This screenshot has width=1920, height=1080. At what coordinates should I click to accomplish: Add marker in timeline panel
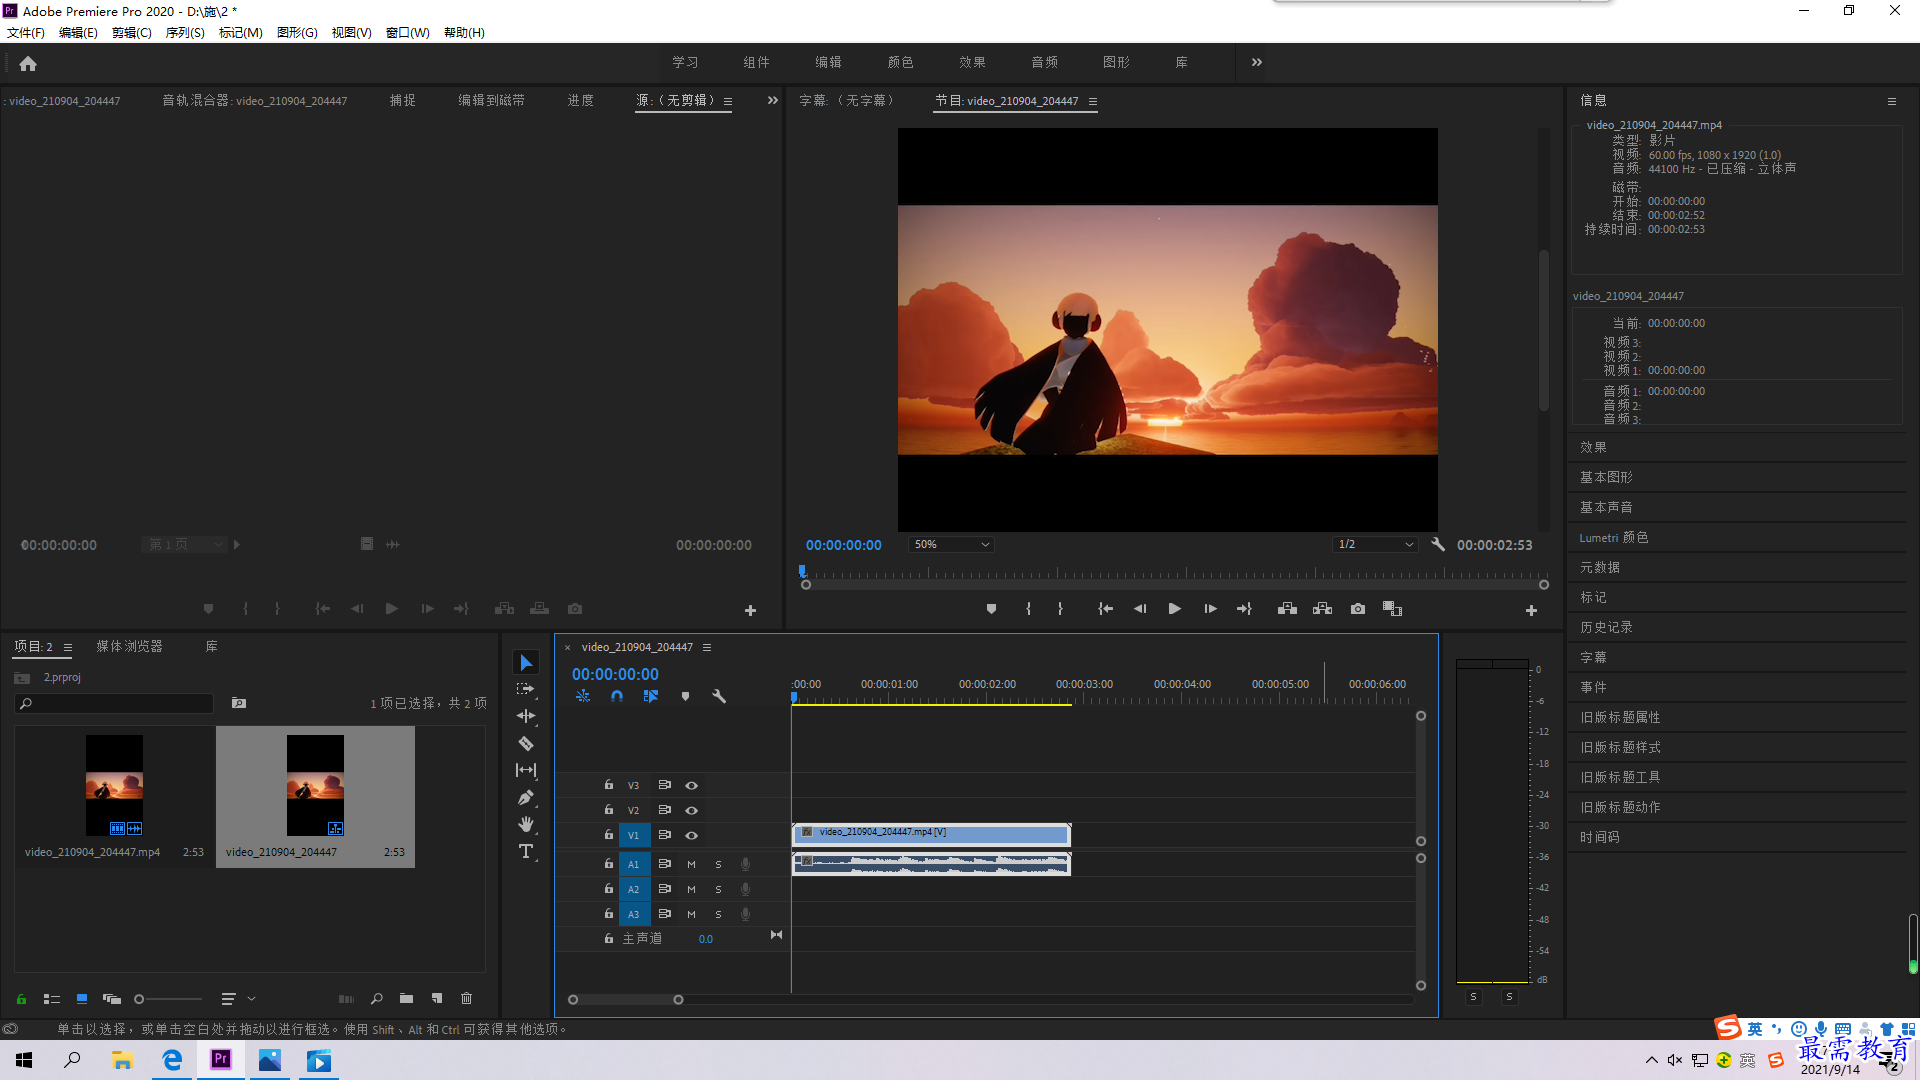(x=685, y=696)
